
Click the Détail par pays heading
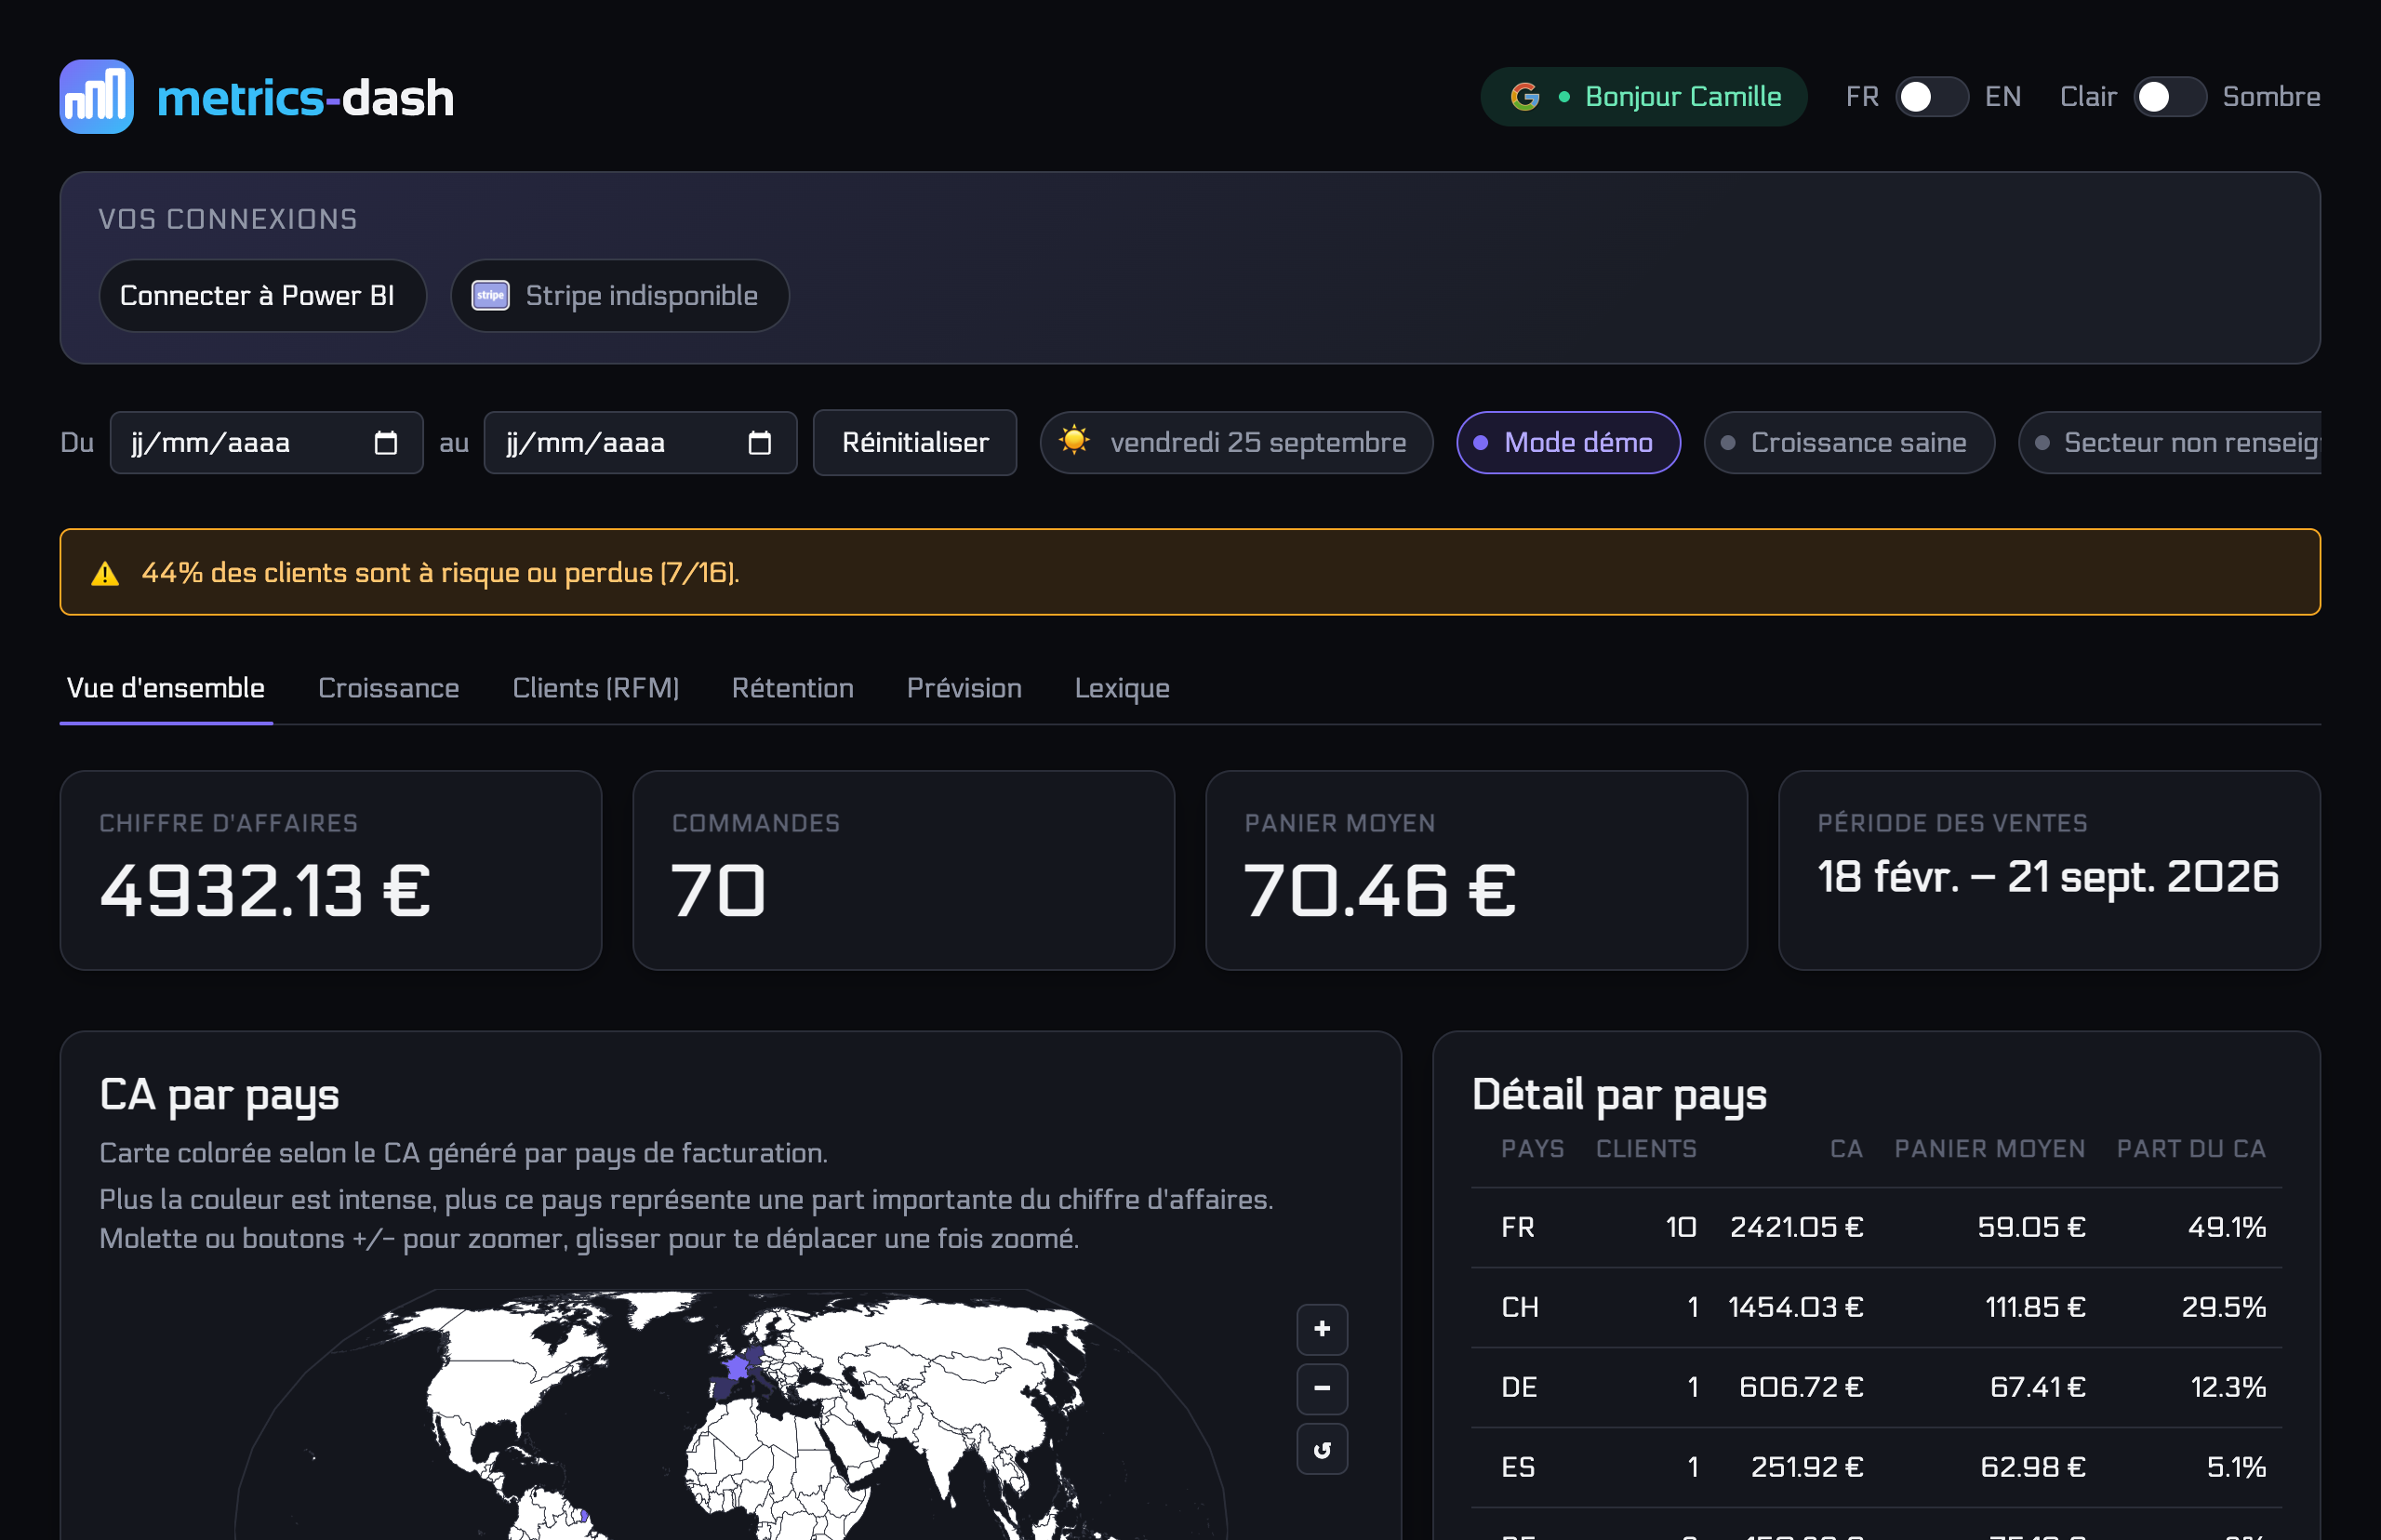(x=1620, y=1096)
